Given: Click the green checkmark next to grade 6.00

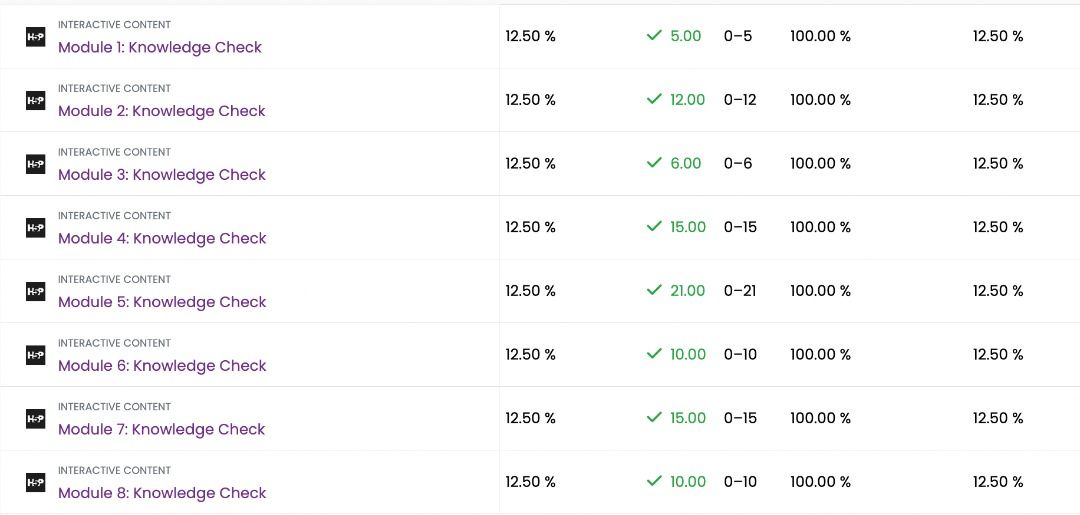Looking at the screenshot, I should (655, 163).
